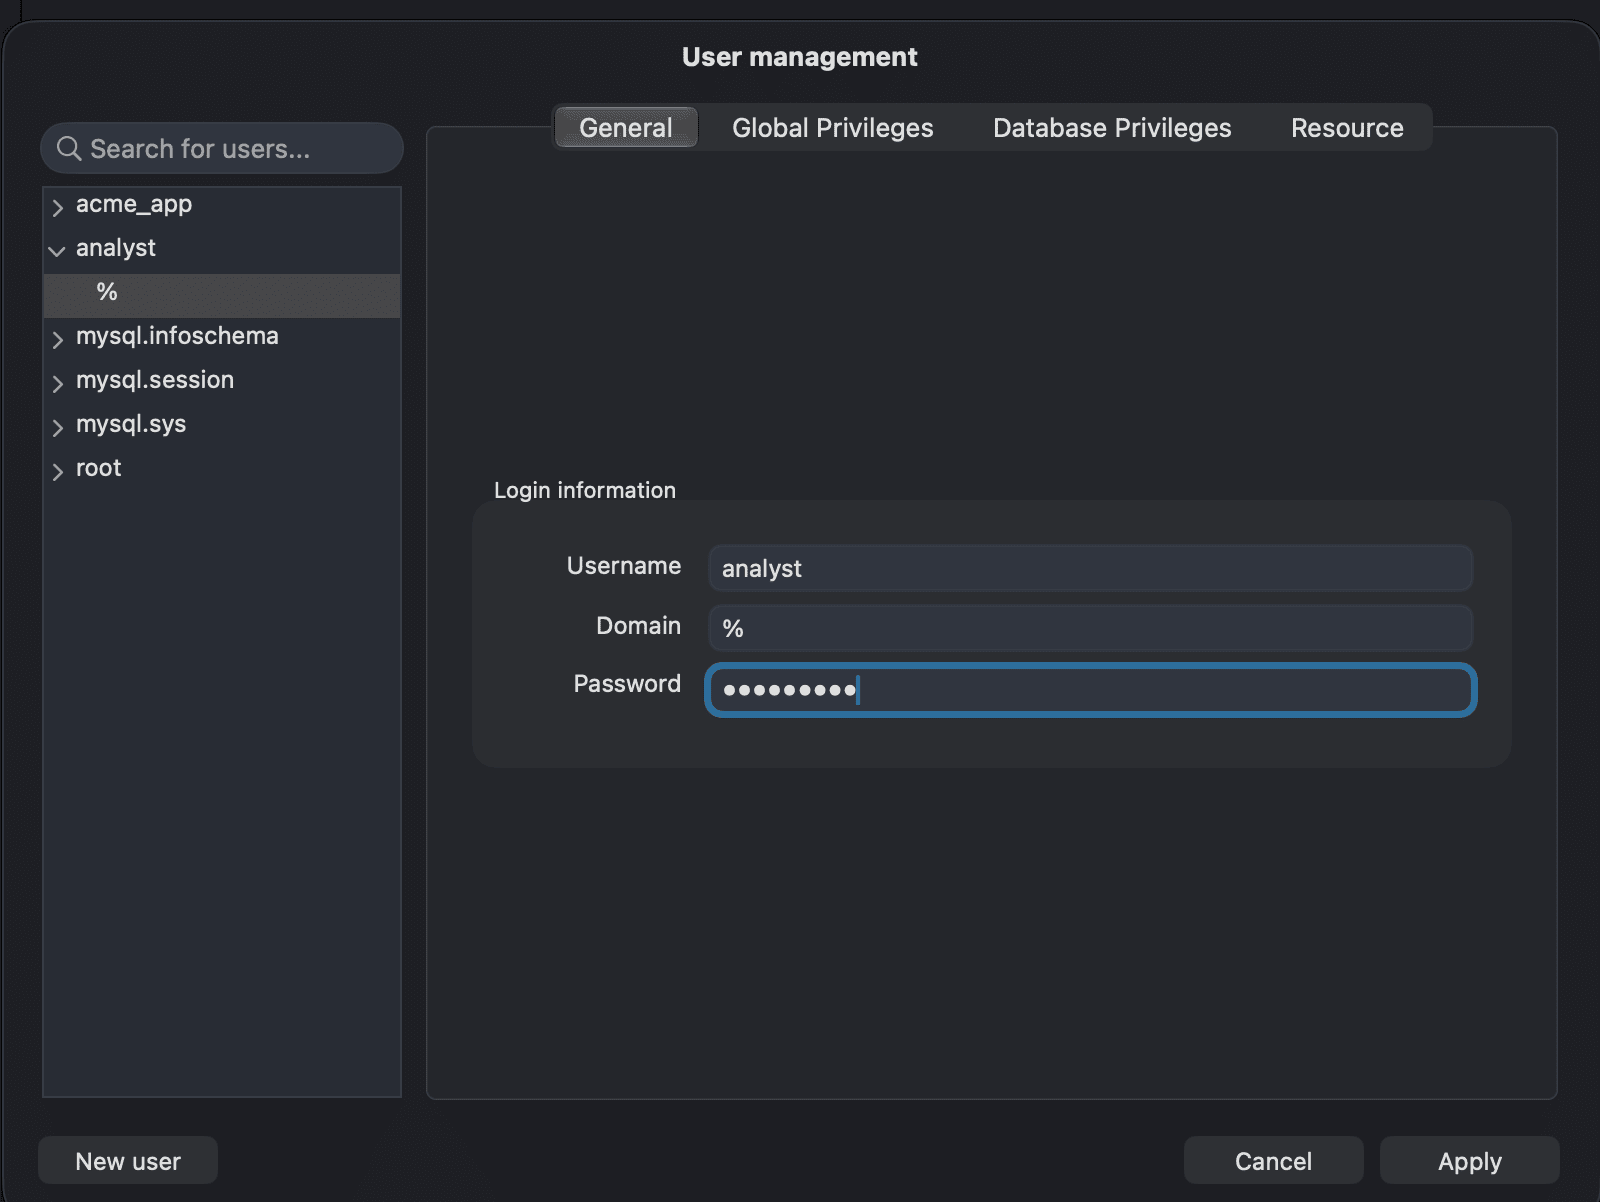Select the acme_app user name
1600x1202 pixels.
tap(134, 204)
